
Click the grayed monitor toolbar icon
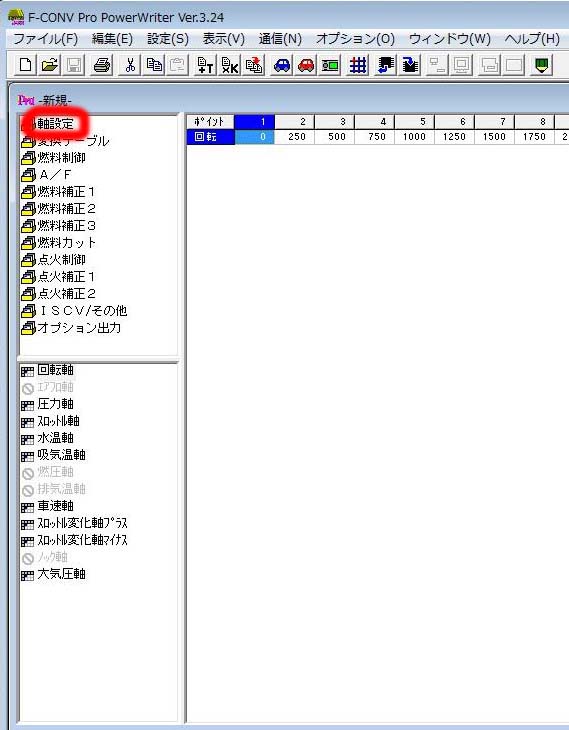pyautogui.click(x=462, y=65)
